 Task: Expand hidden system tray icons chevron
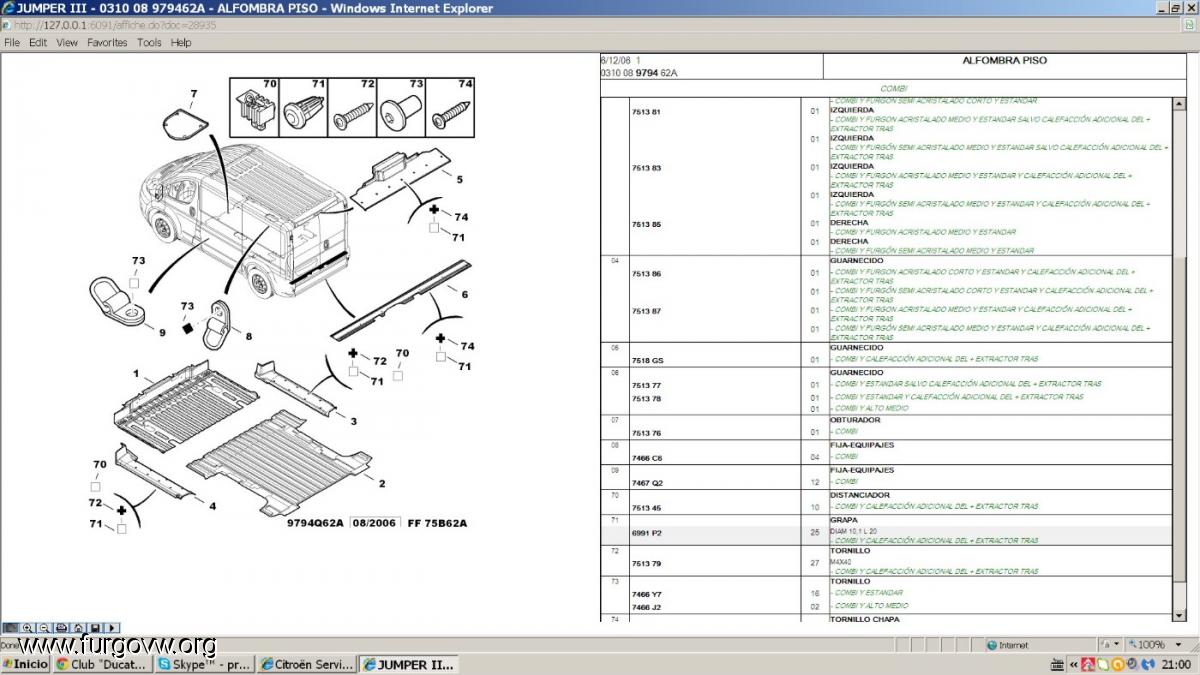(x=1073, y=664)
